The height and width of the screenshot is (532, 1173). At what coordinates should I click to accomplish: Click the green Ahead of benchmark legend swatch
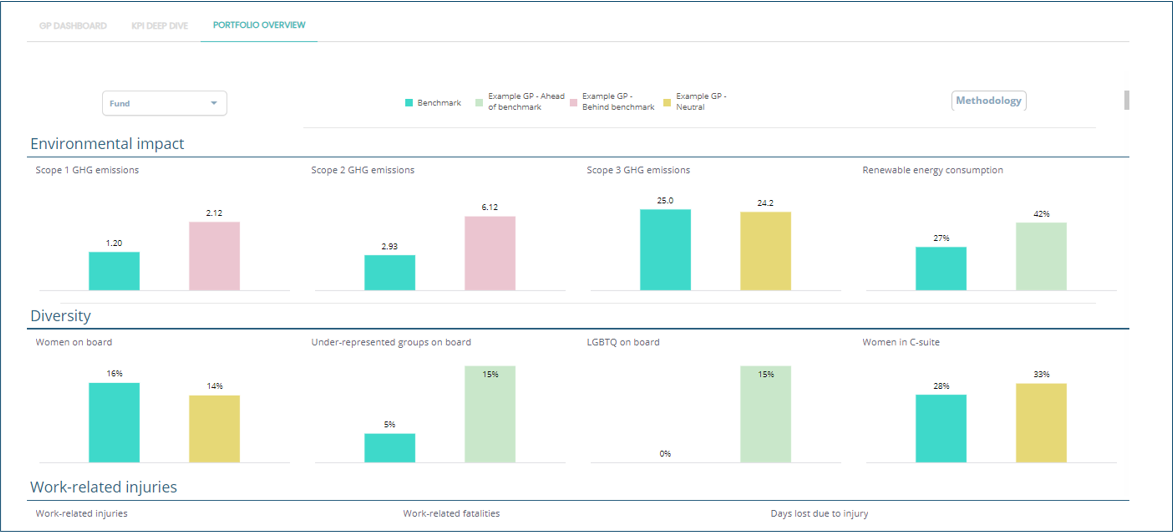(x=479, y=103)
